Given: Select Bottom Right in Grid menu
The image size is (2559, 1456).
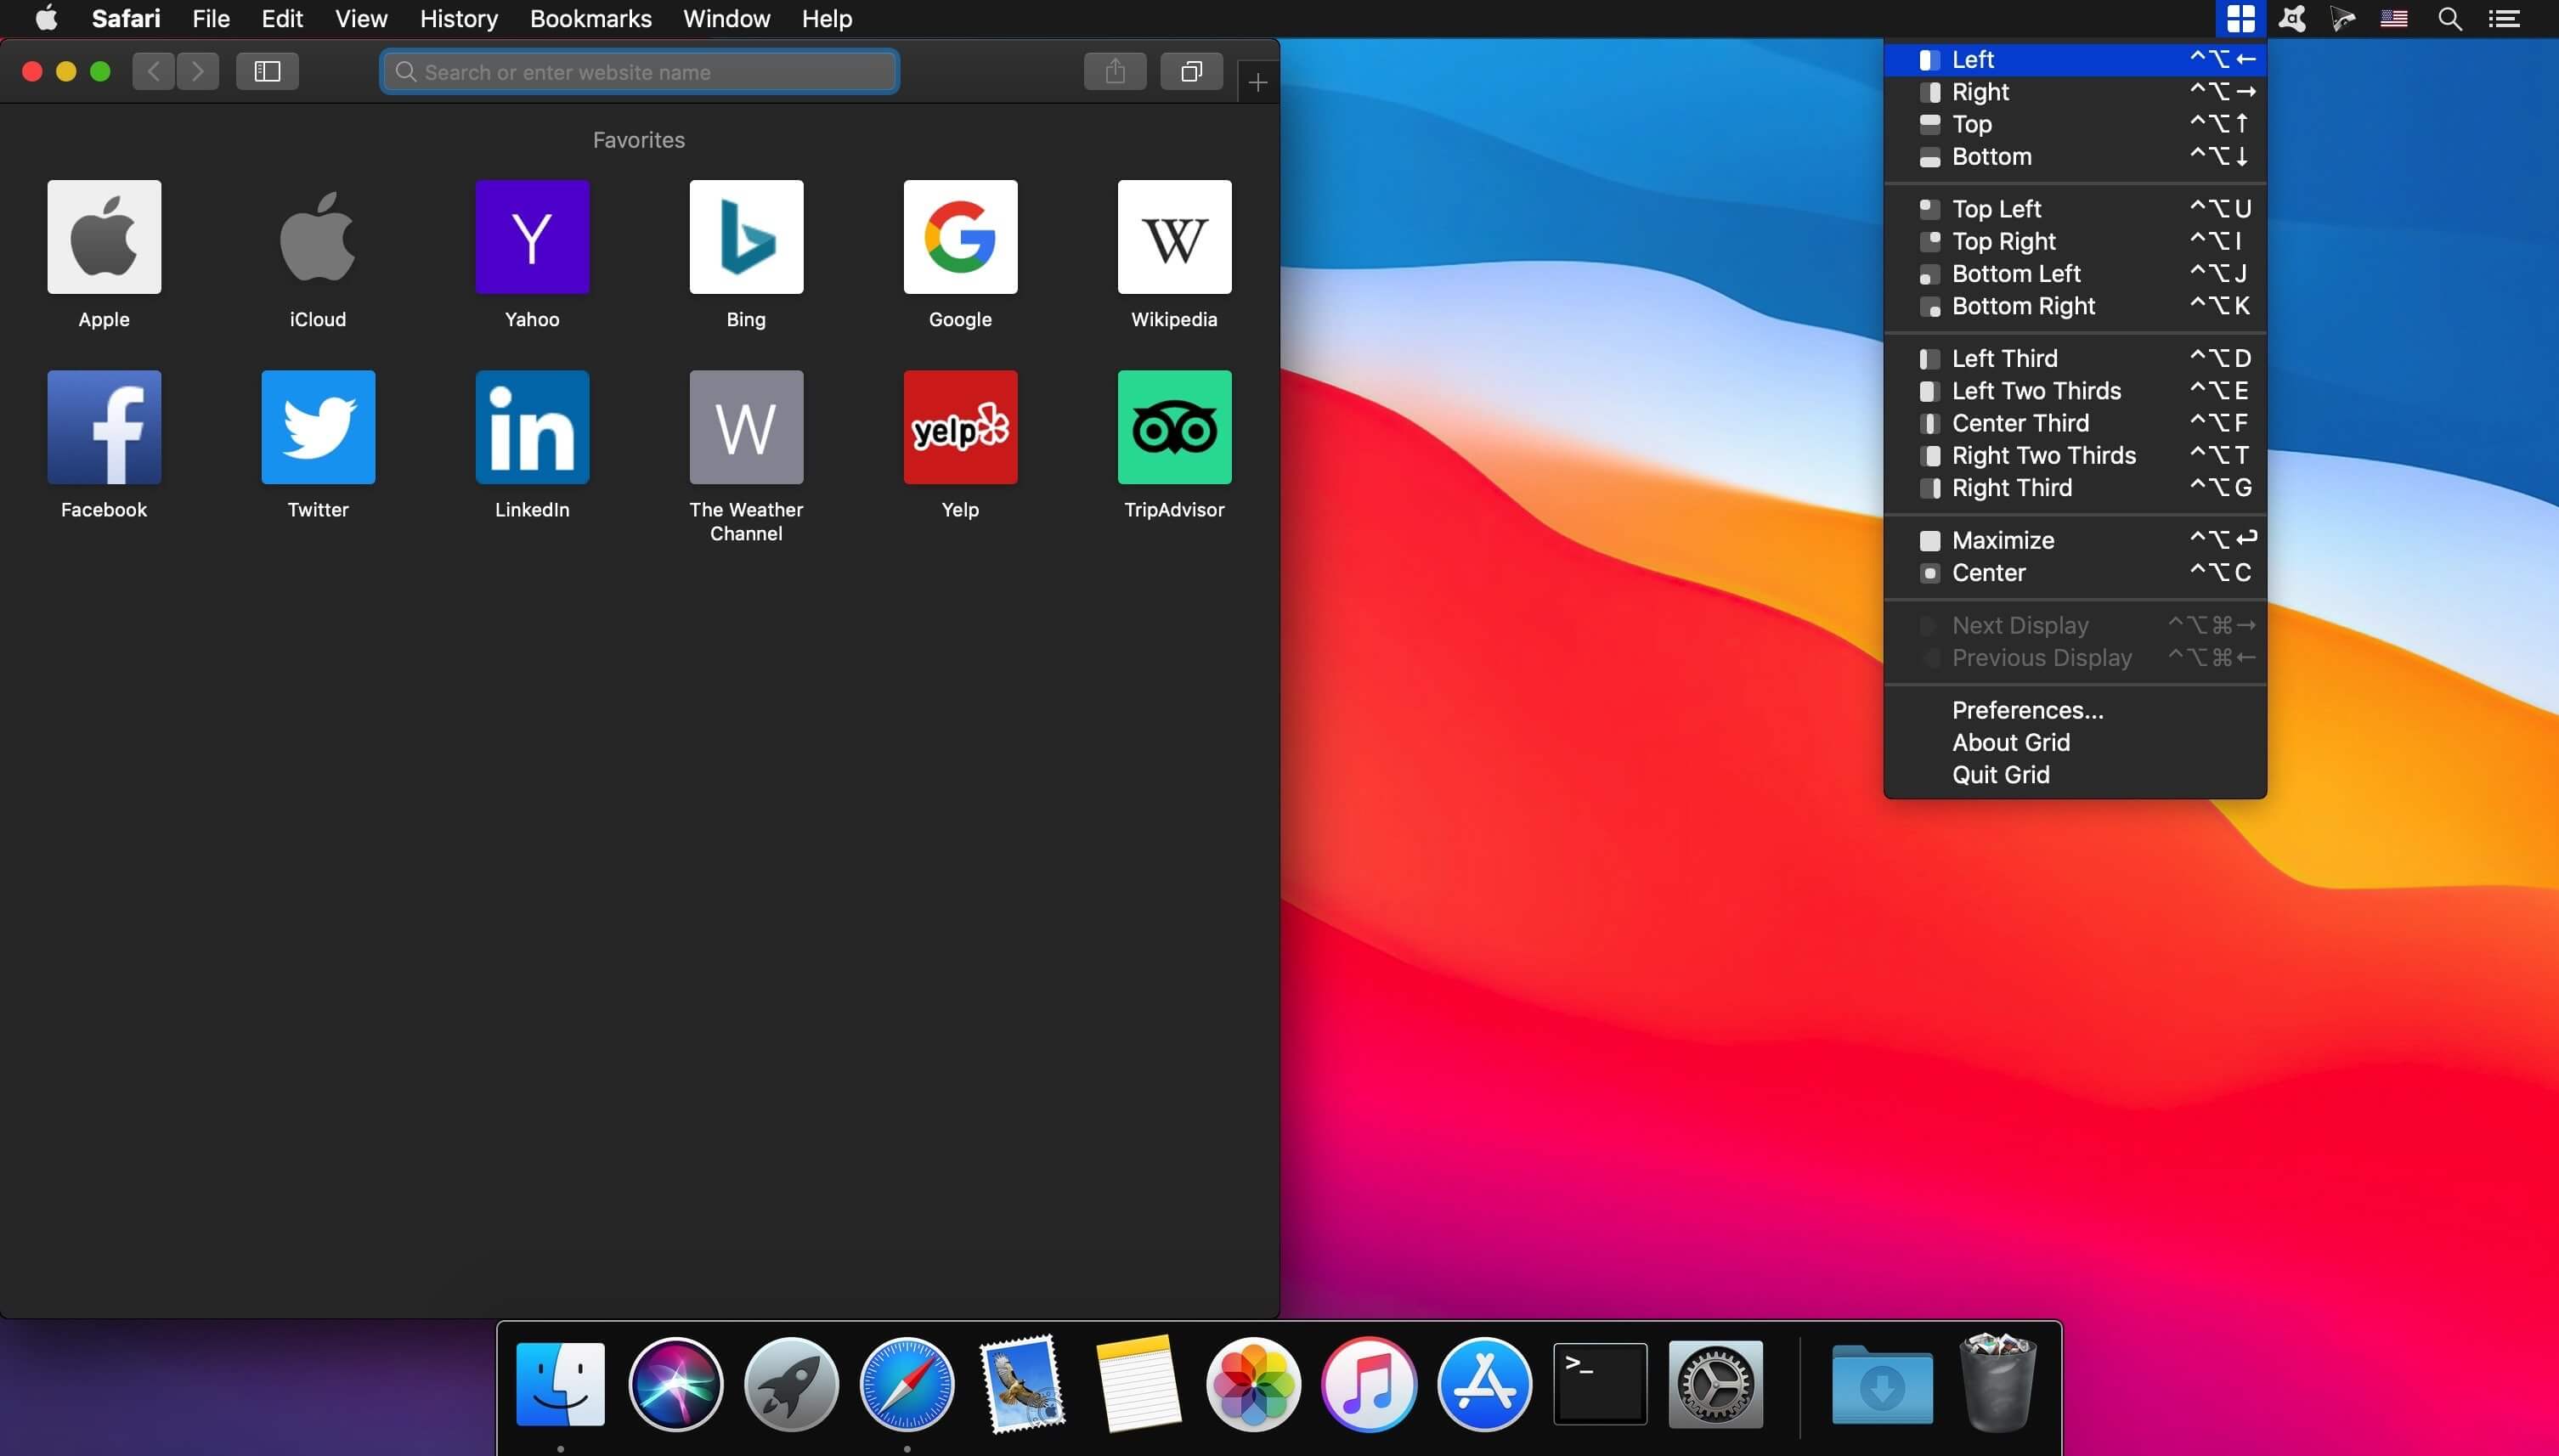Looking at the screenshot, I should click(x=2022, y=306).
